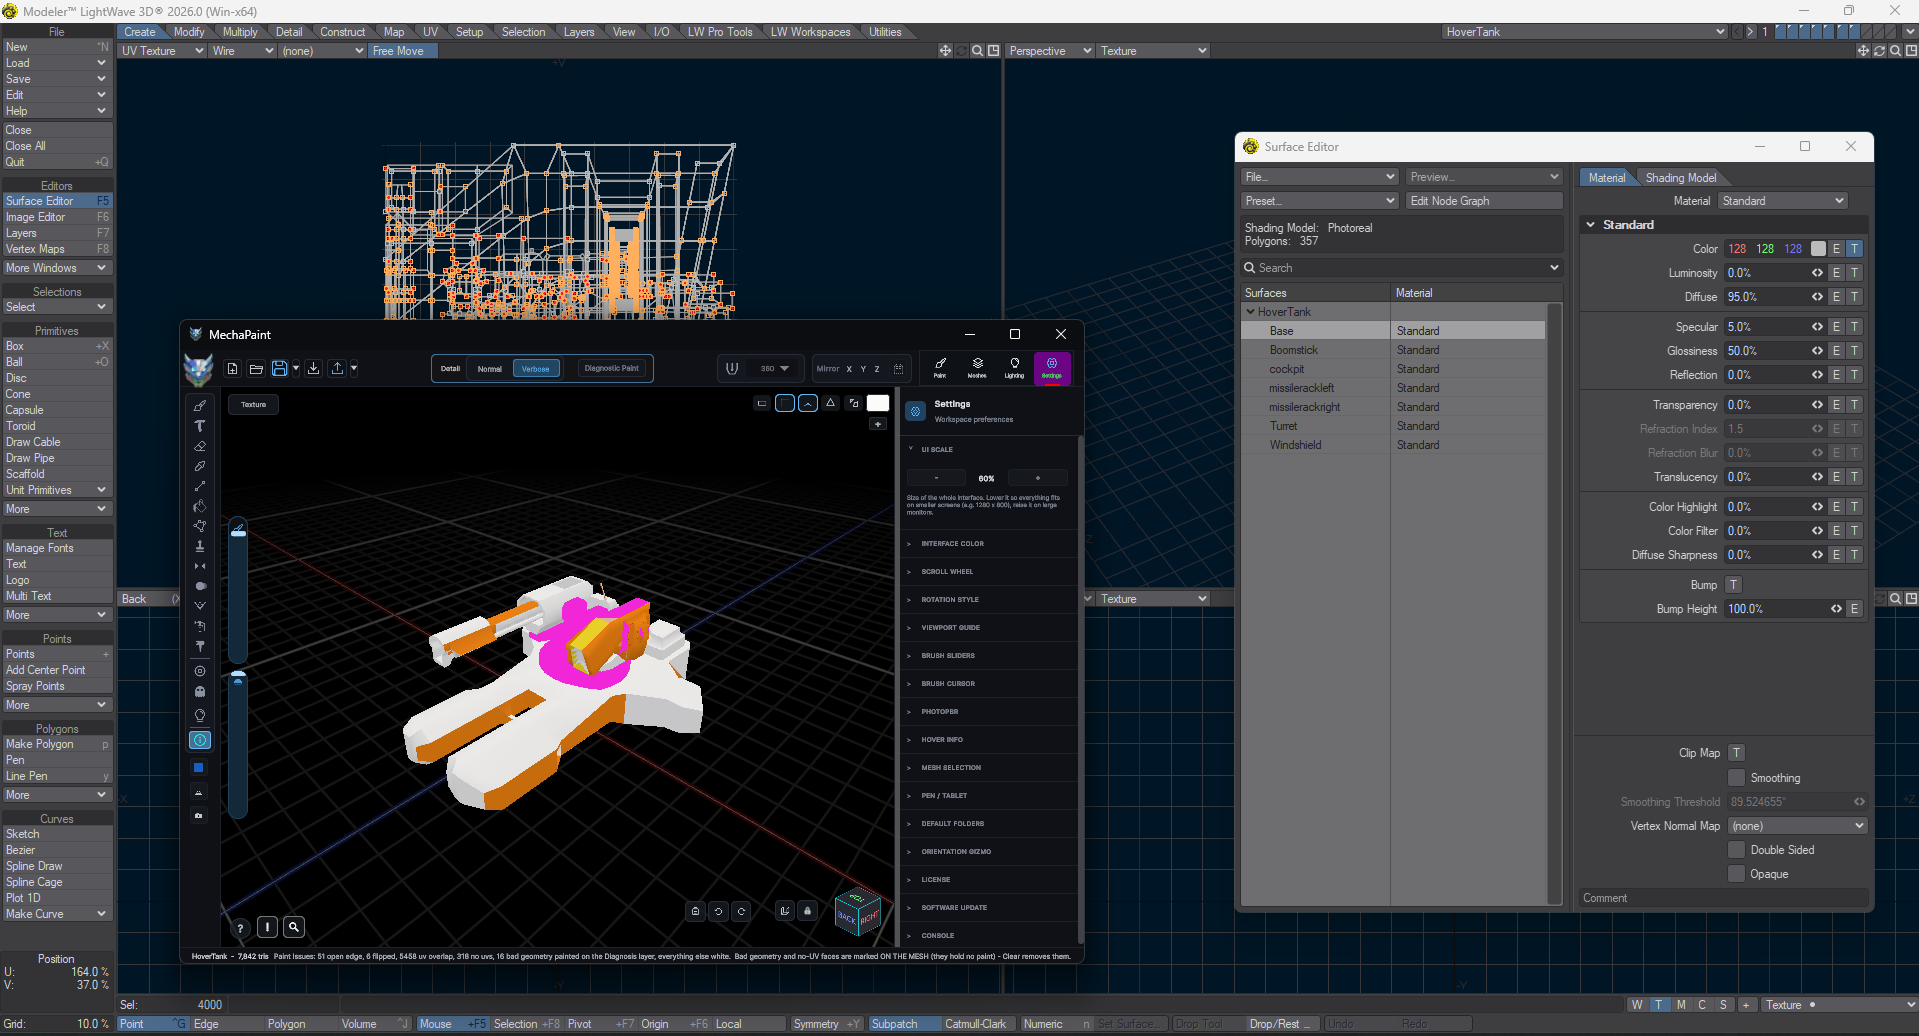Open folder icon in MechaPaint toolbar
This screenshot has height=1036, width=1919.
pos(256,368)
